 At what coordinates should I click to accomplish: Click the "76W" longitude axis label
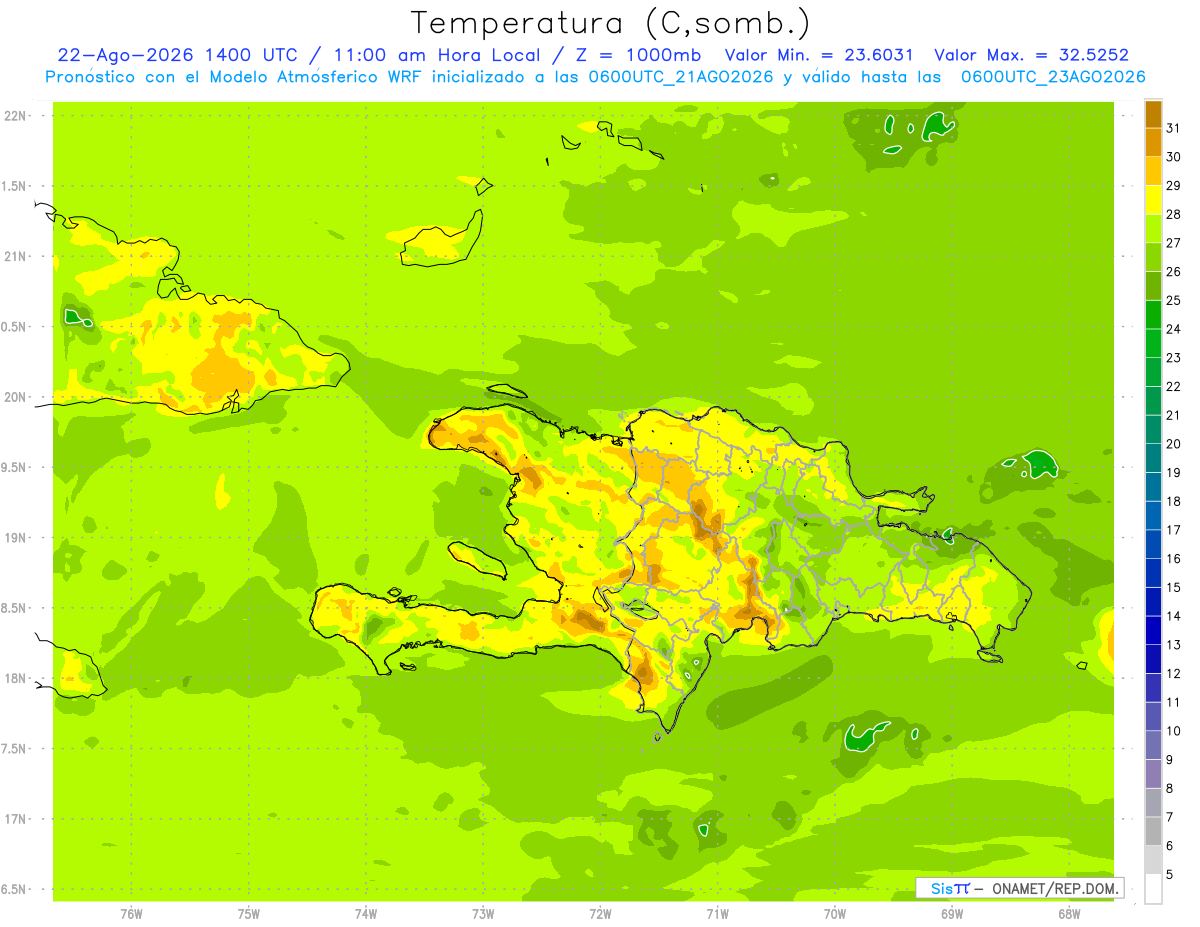131,914
